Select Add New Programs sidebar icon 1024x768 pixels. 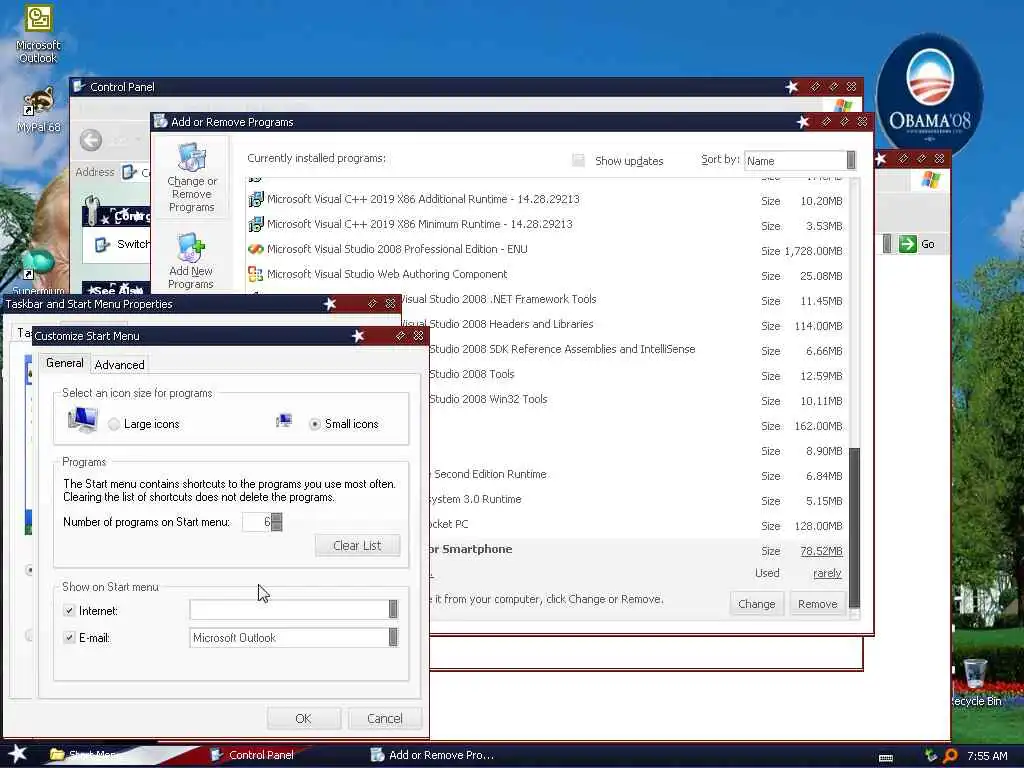191,261
